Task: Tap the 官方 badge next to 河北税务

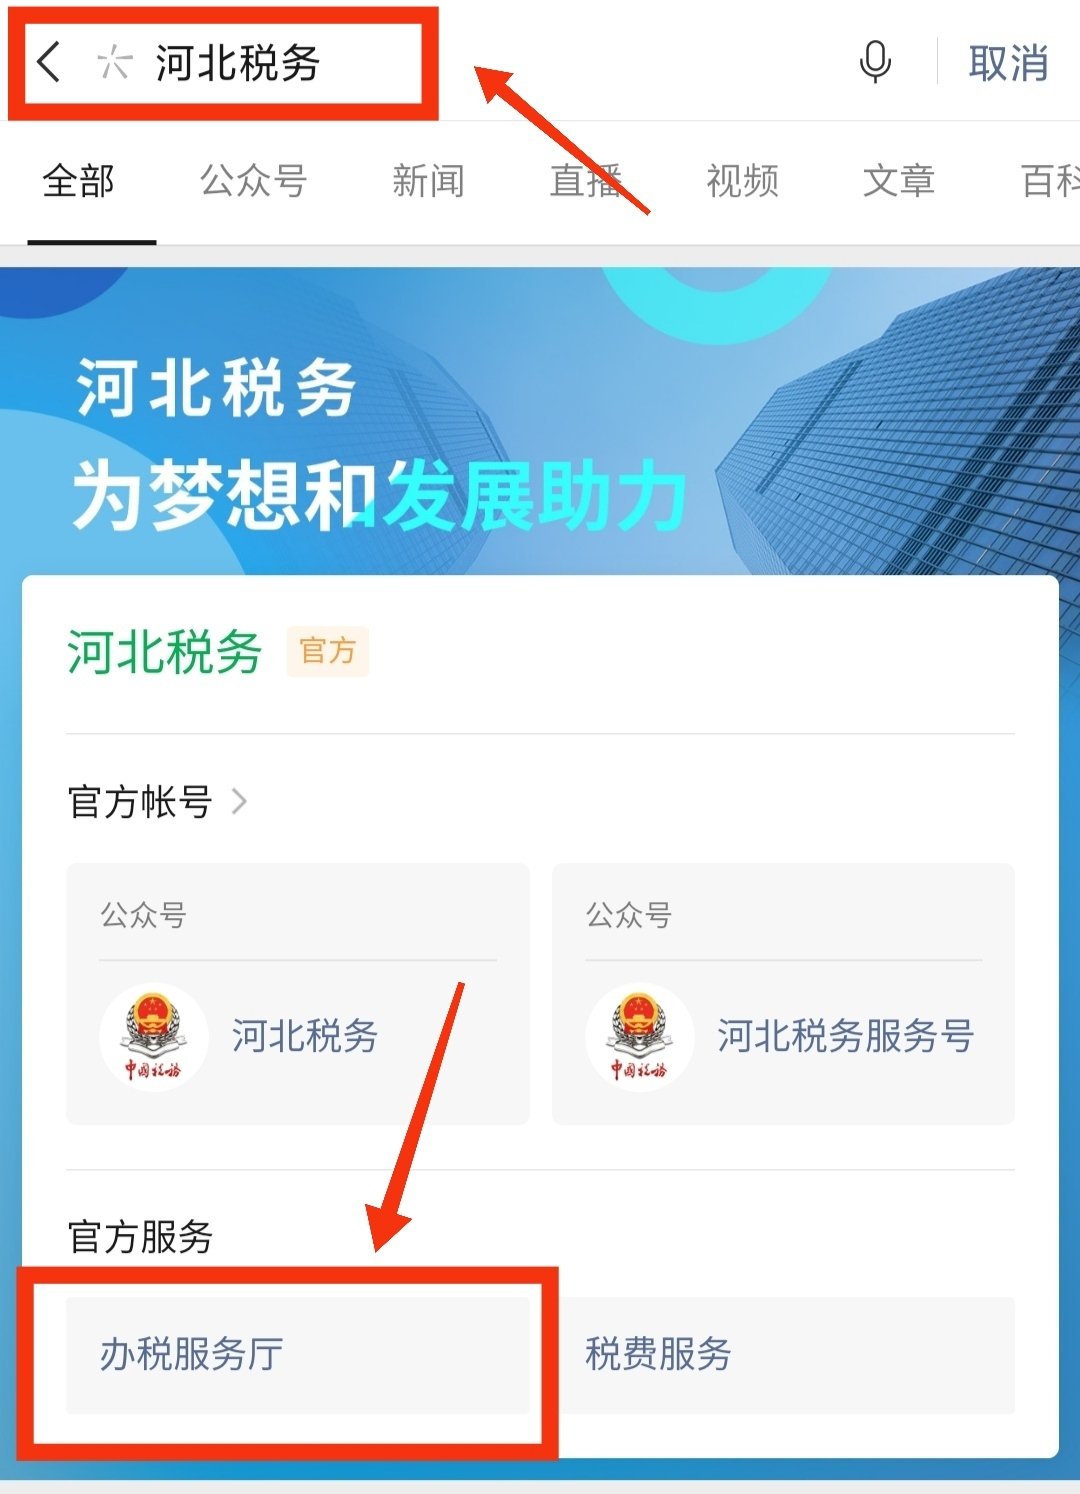Action: point(328,651)
